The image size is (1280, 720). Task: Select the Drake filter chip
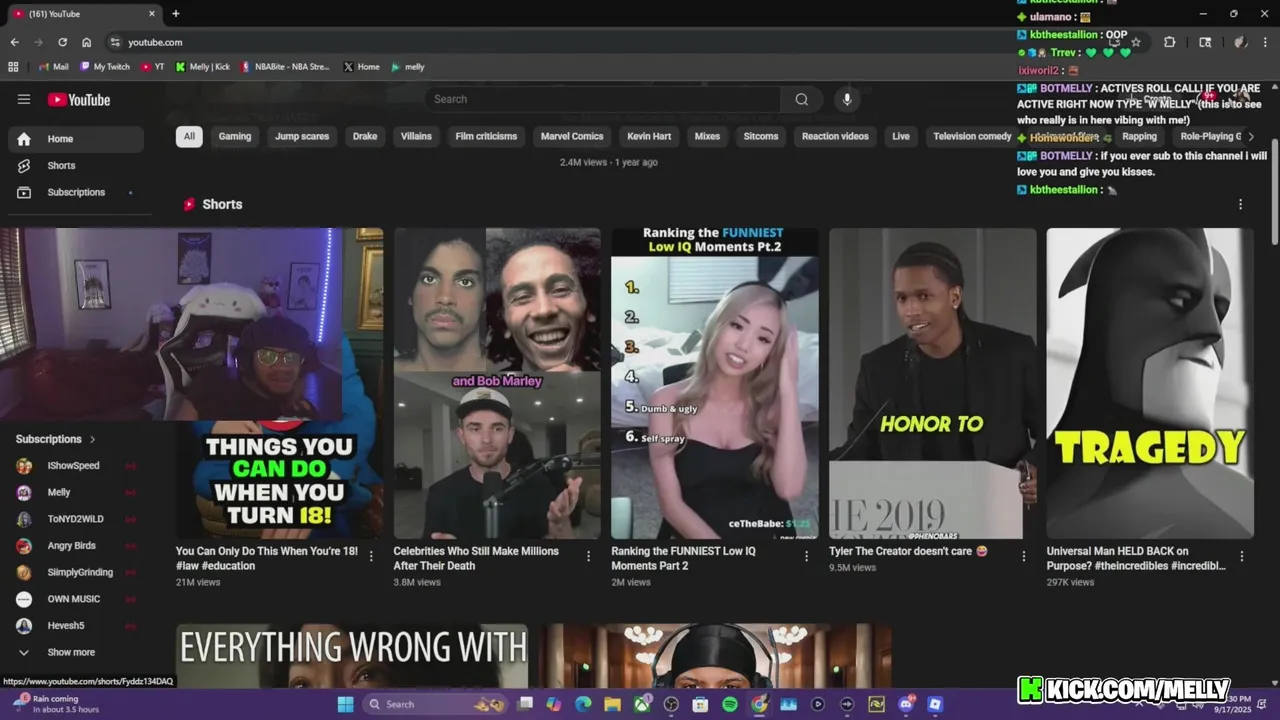365,136
